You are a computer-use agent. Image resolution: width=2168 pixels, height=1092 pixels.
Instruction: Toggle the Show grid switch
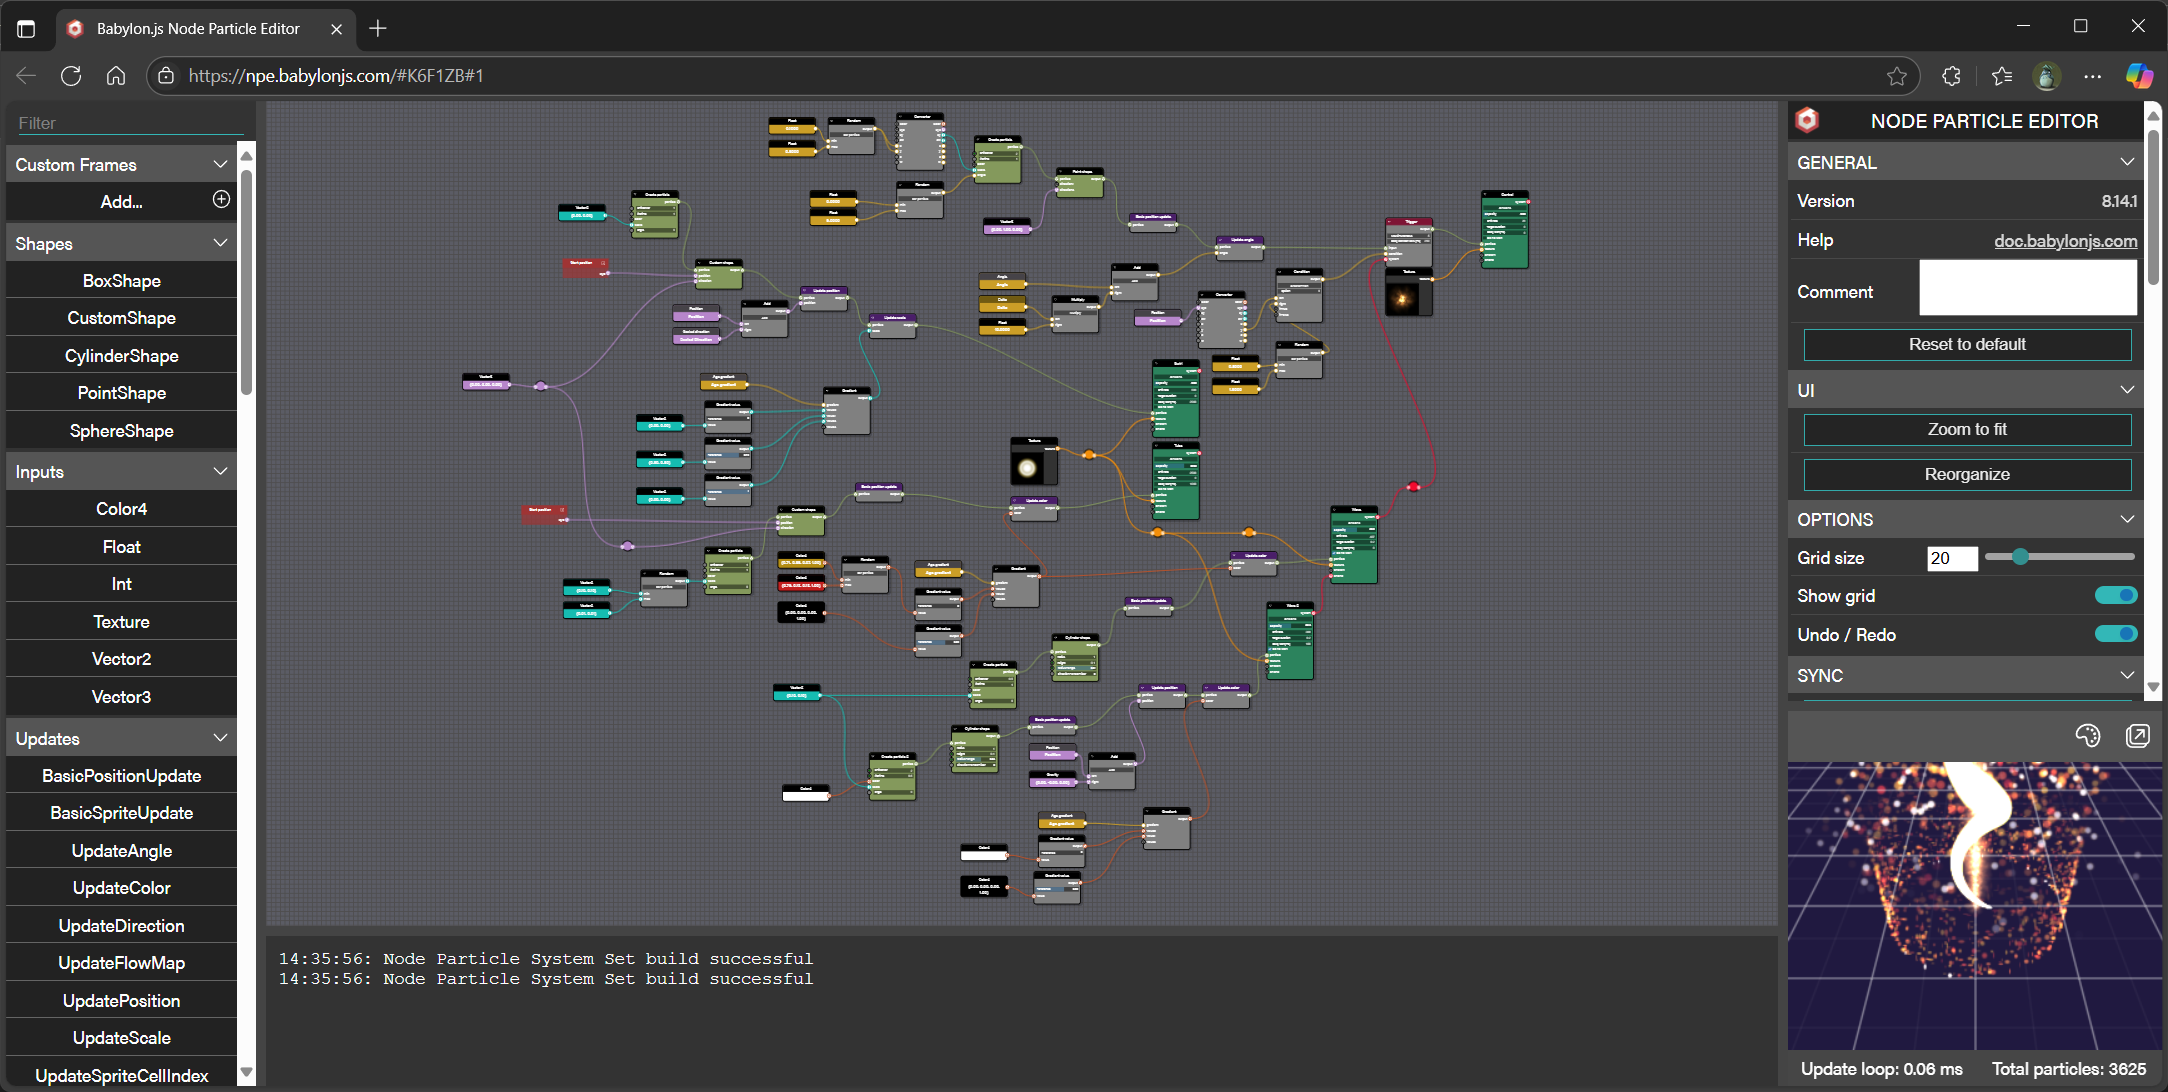pos(2115,596)
